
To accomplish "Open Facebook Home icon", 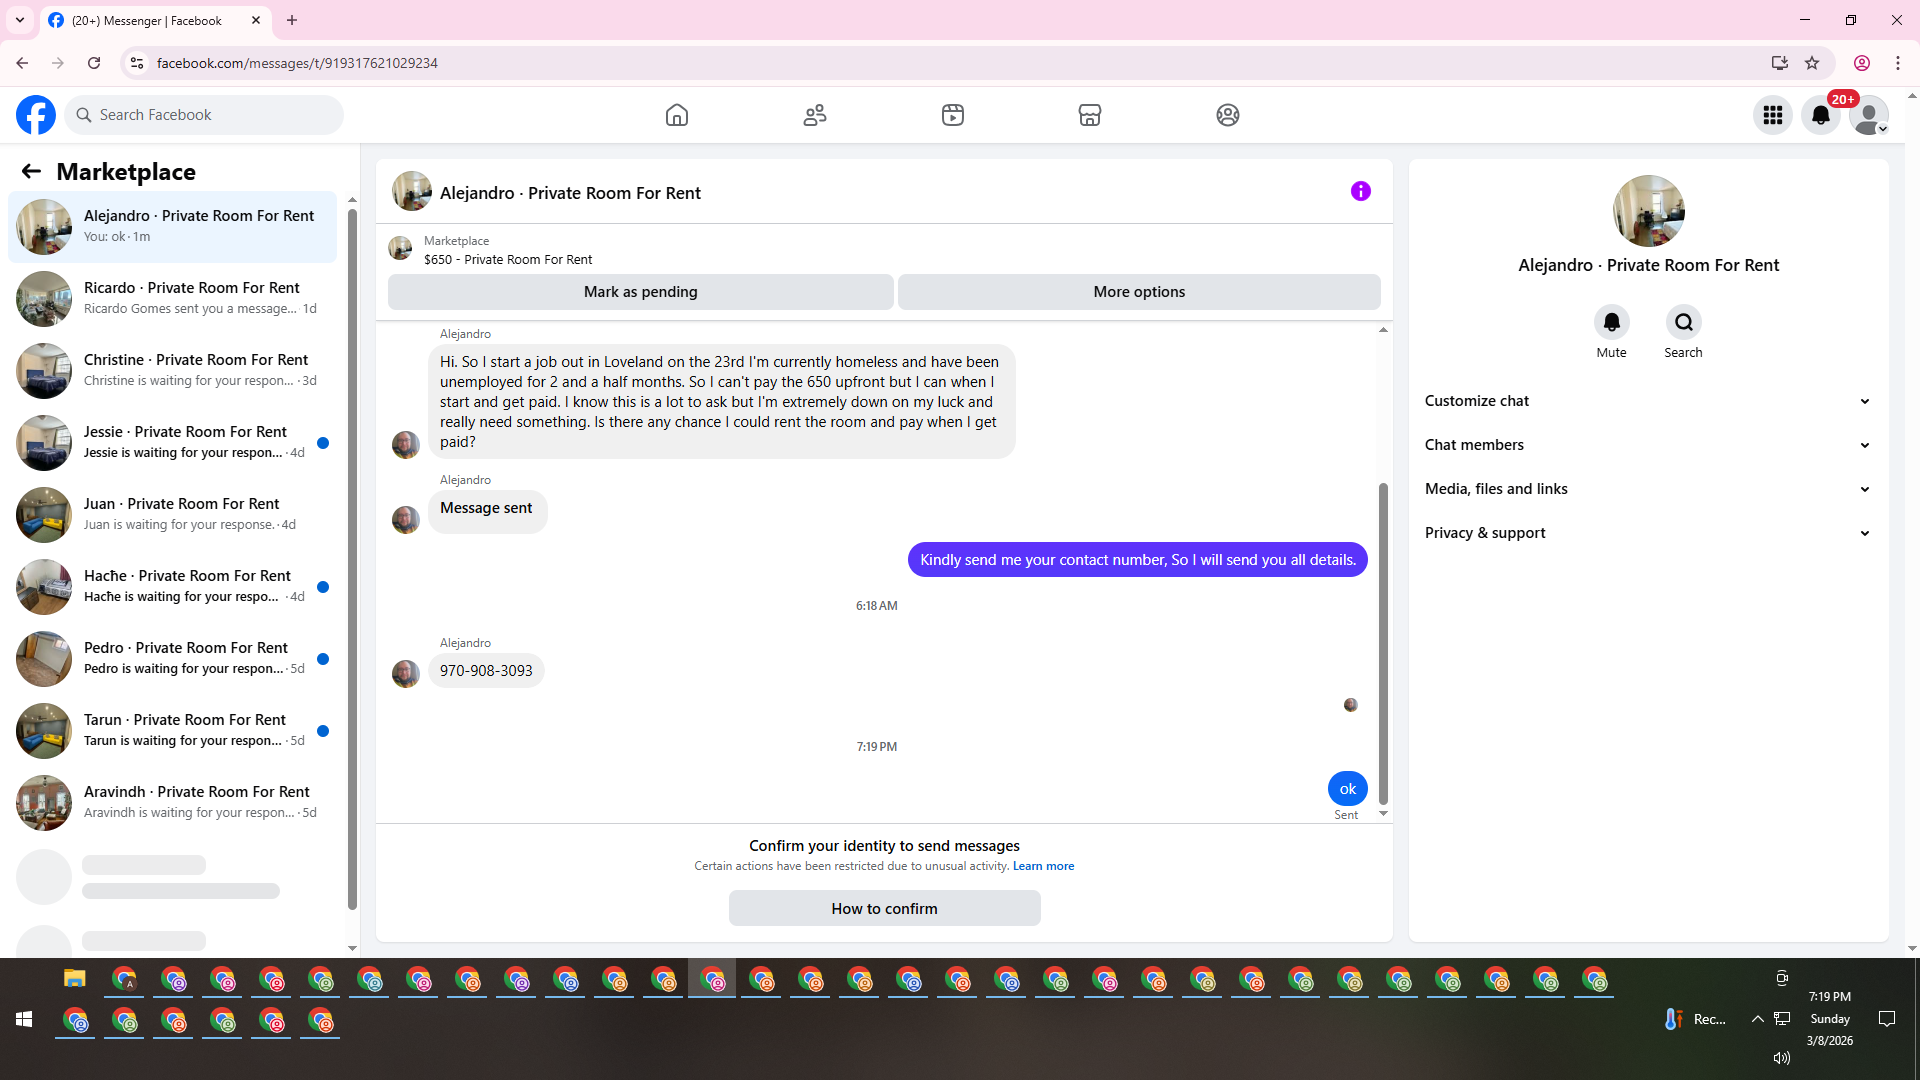I will pyautogui.click(x=677, y=115).
